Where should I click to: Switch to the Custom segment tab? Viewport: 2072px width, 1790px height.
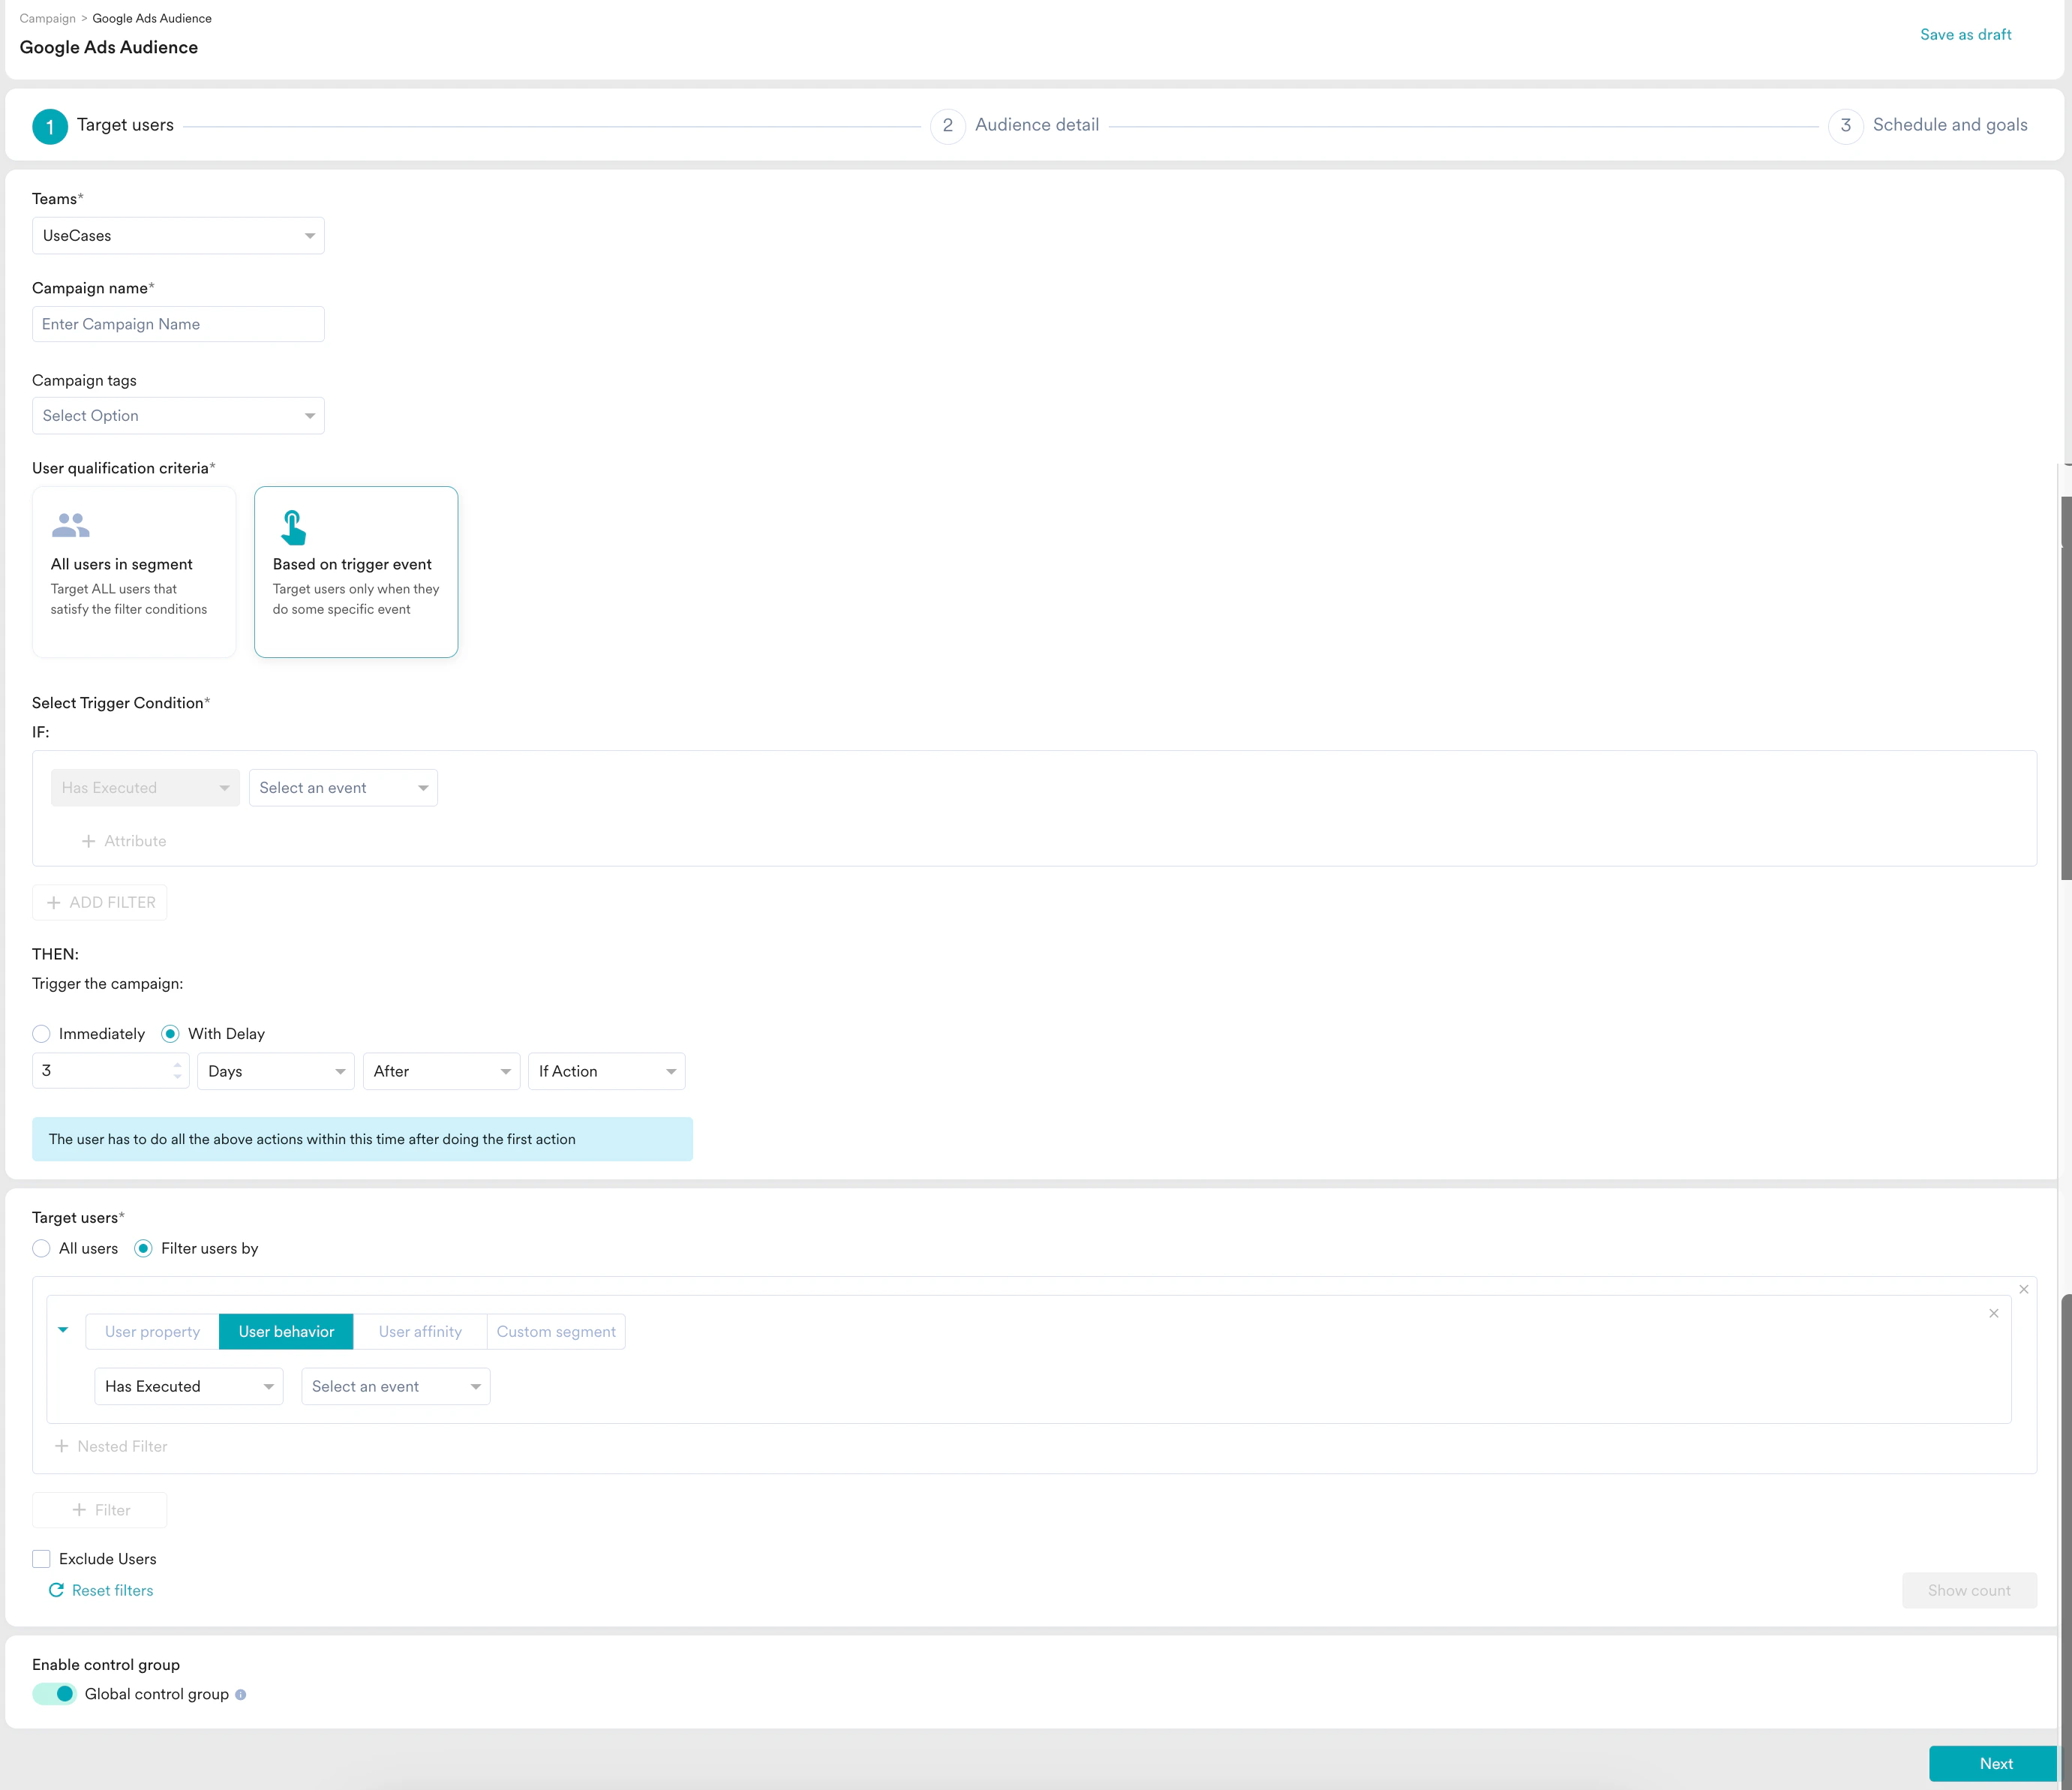click(556, 1331)
